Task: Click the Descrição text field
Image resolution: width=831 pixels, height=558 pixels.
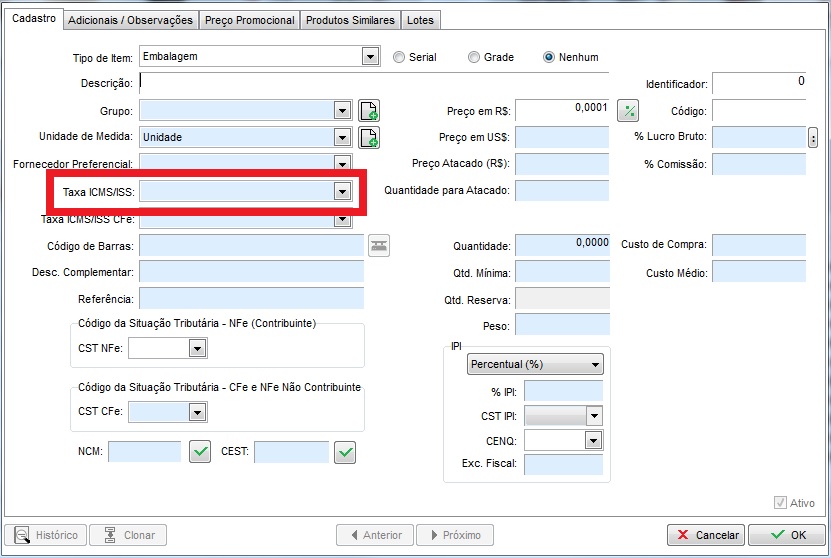Action: 373,83
